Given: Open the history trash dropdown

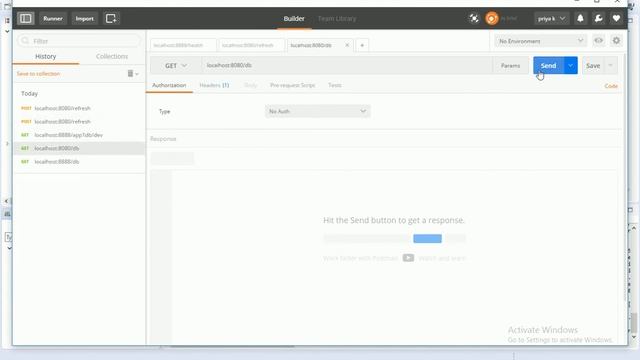Looking at the screenshot, I should (x=133, y=73).
